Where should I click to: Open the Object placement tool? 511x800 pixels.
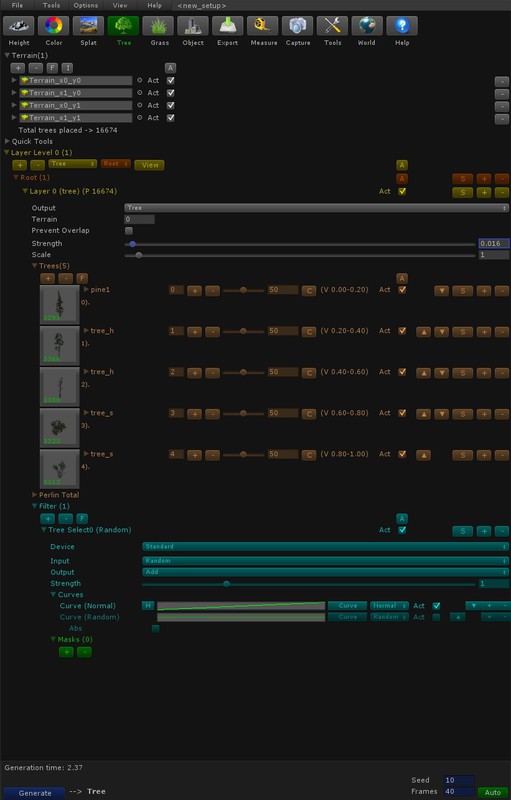click(x=193, y=26)
